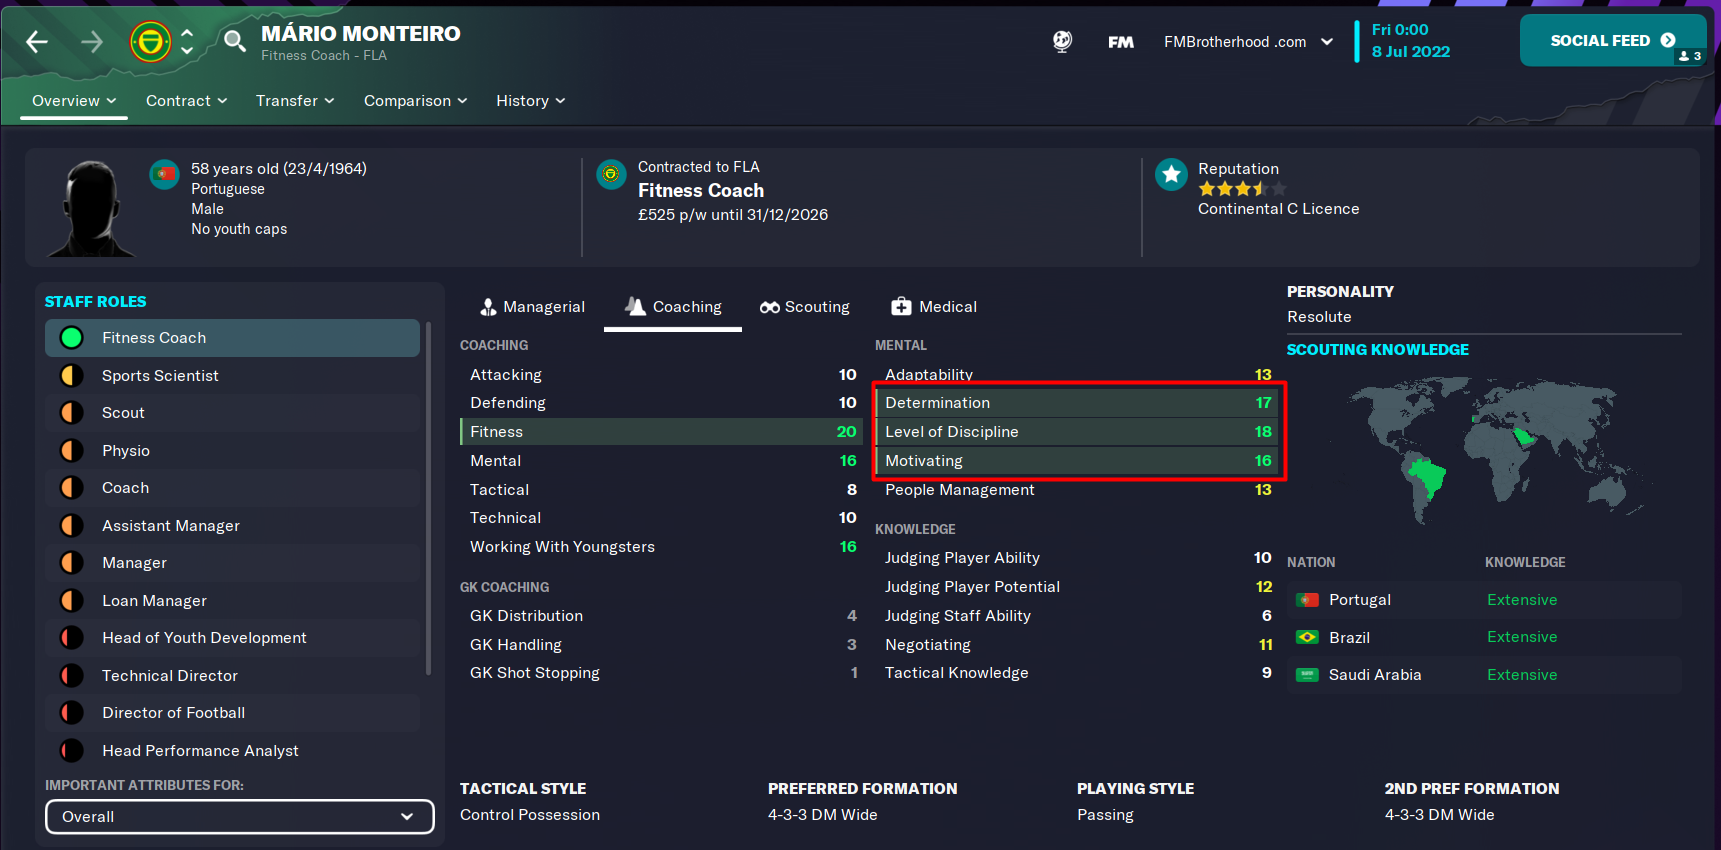Viewport: 1721px width, 850px height.
Task: Select the Sports Scientist staff role
Action: 232,376
